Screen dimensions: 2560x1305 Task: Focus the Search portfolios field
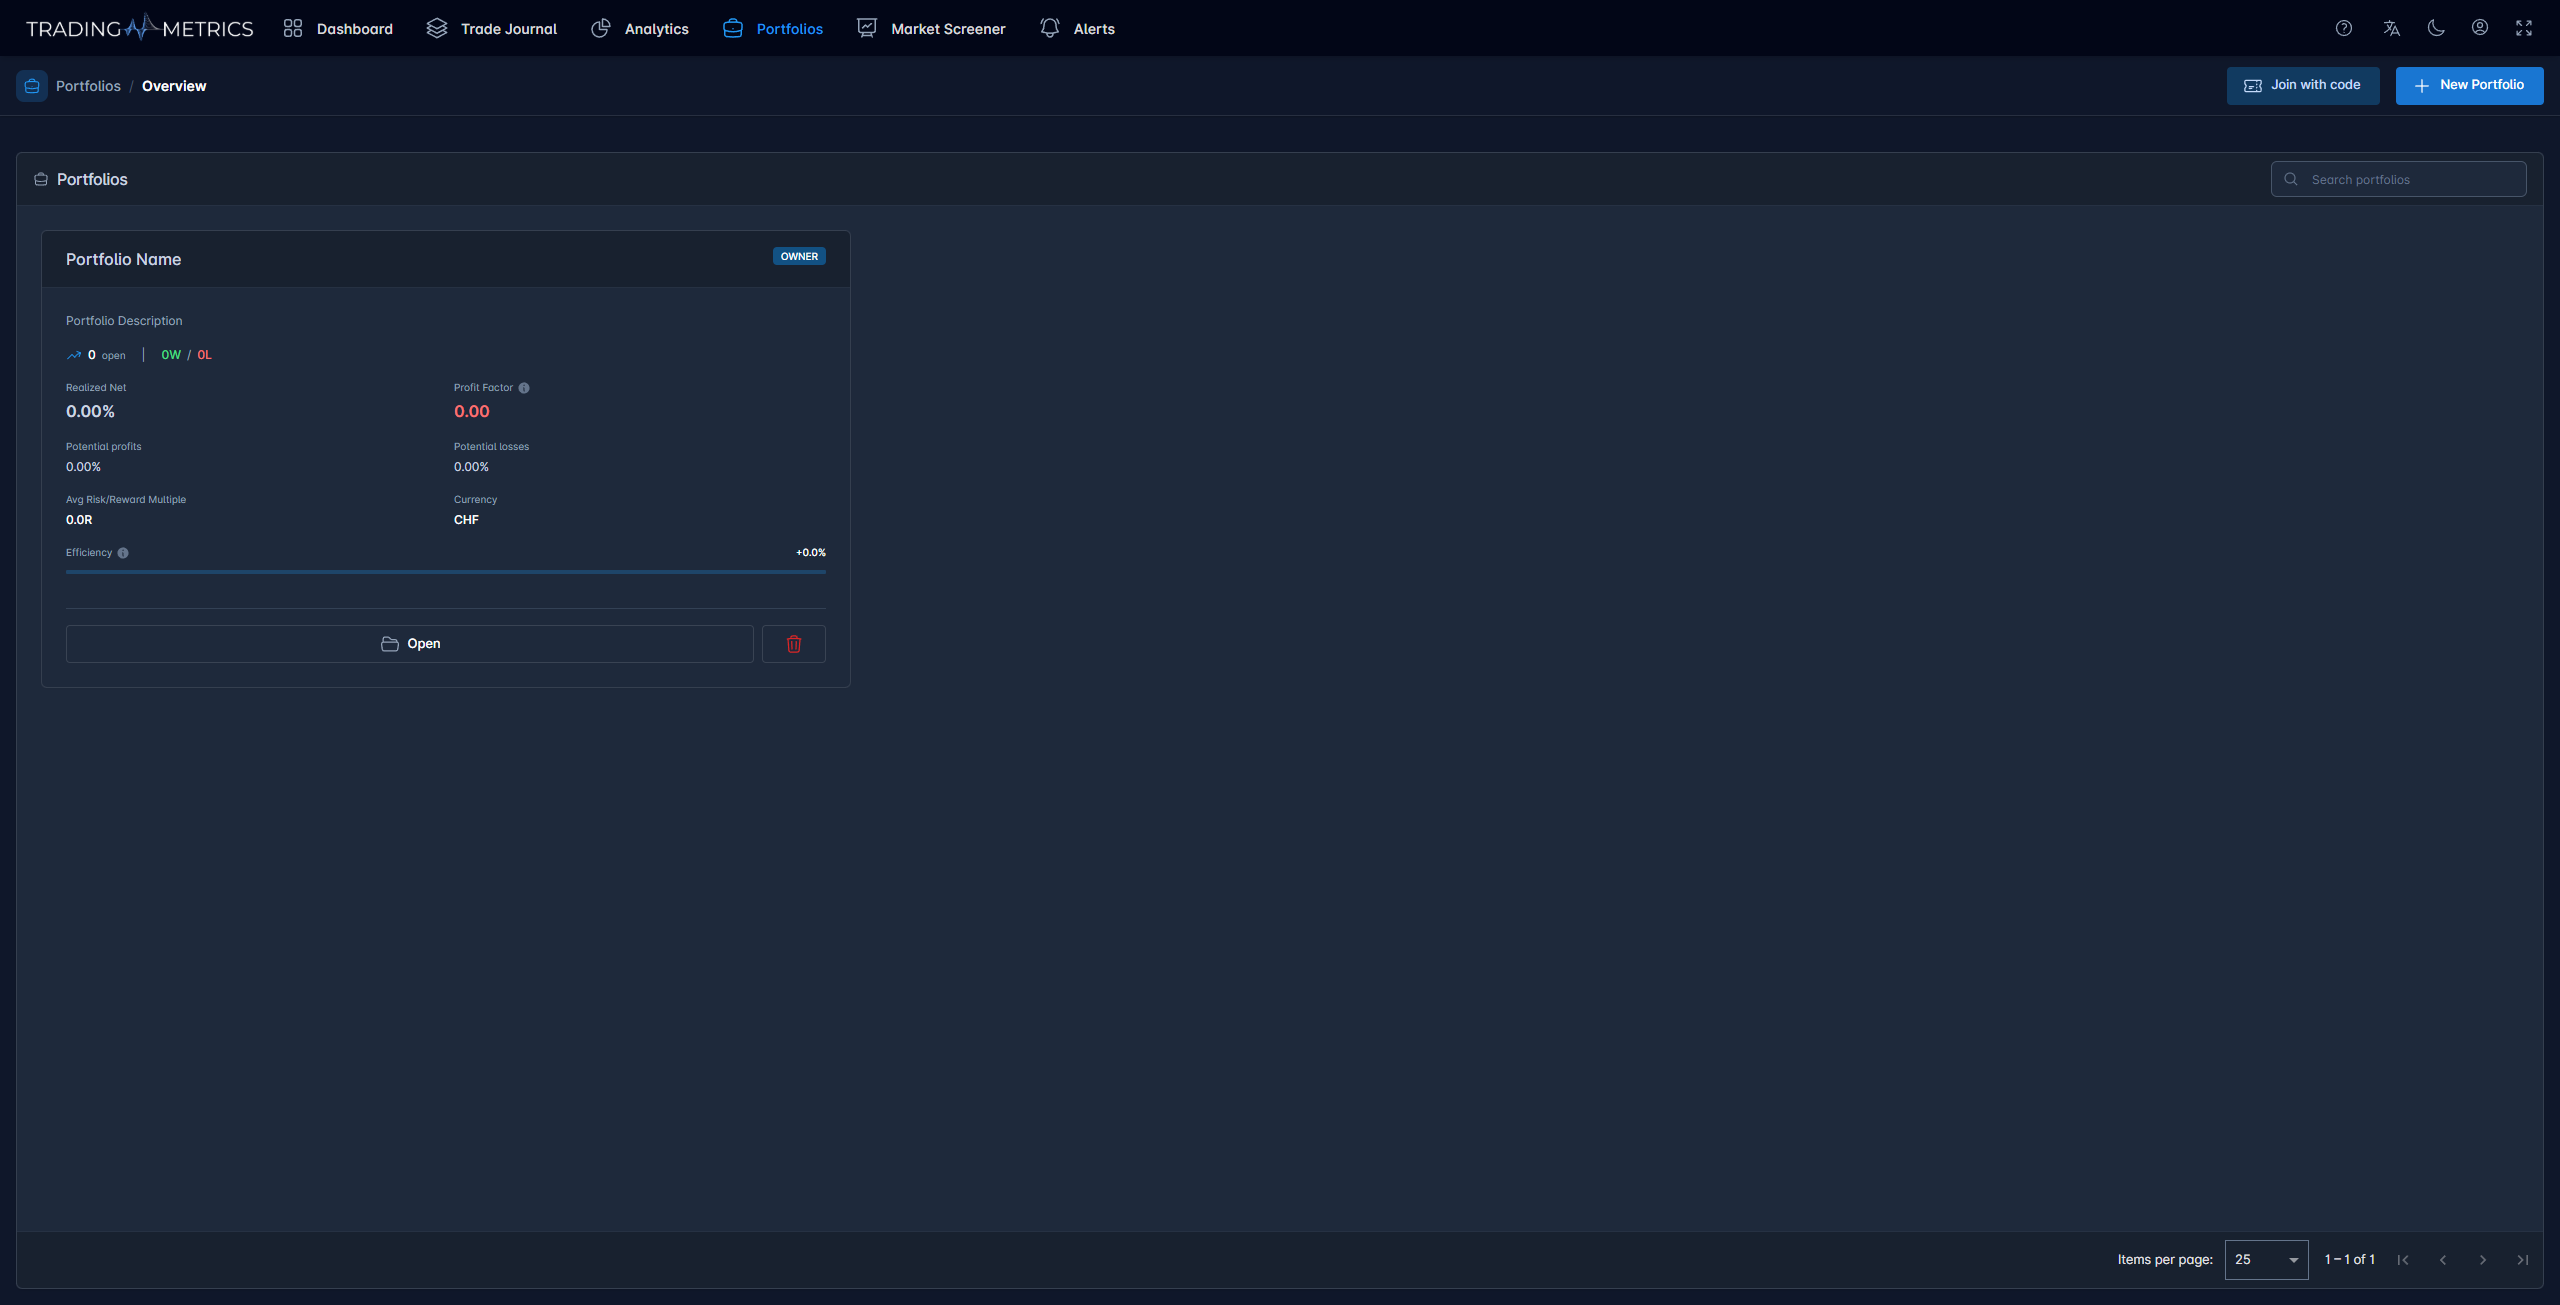click(x=2399, y=180)
